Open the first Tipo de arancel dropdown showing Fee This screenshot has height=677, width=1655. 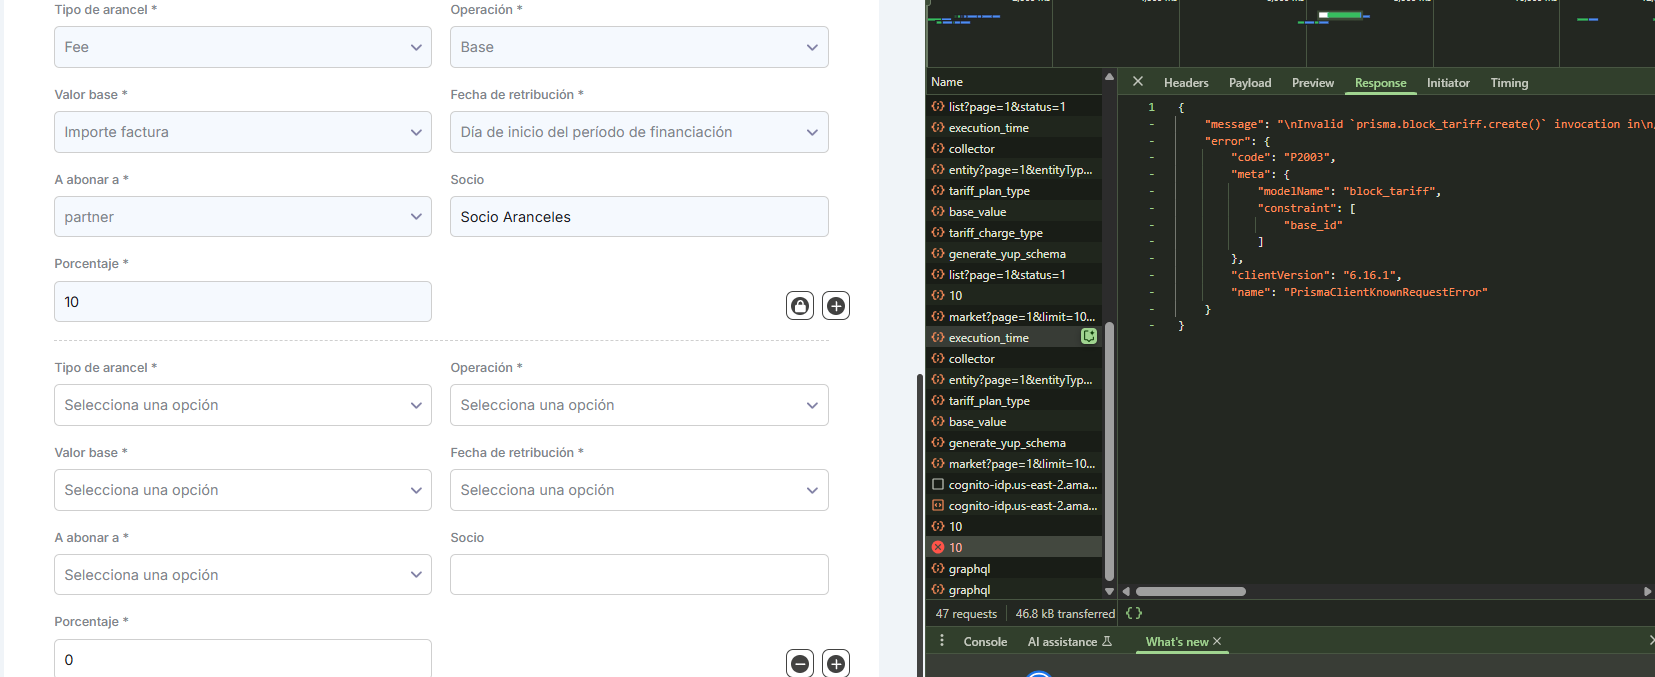pyautogui.click(x=242, y=47)
